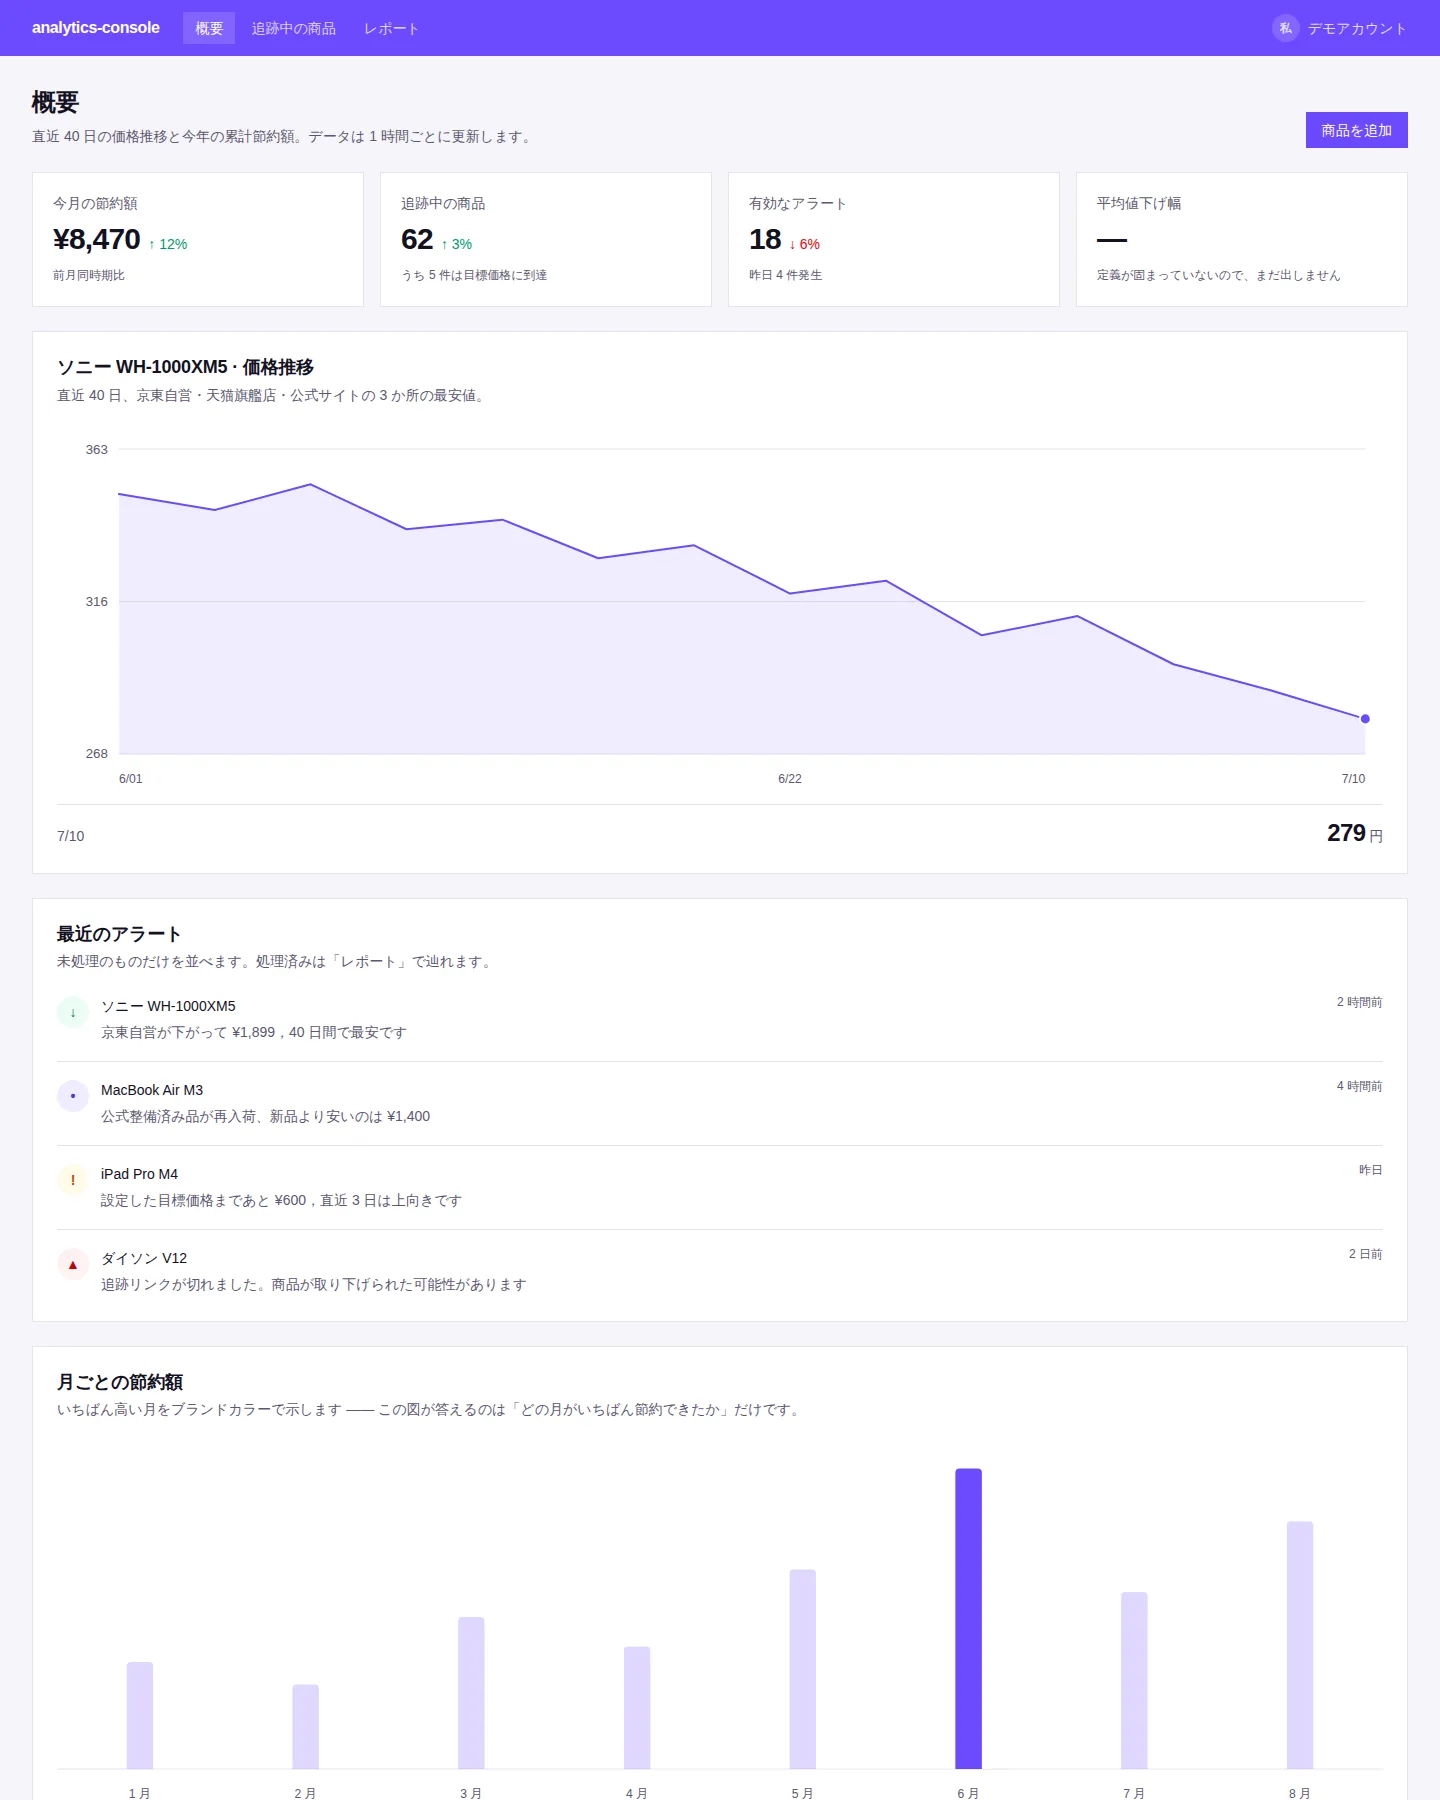
Task: Click the 7/10 endpoint dot on price chart
Action: point(1365,719)
